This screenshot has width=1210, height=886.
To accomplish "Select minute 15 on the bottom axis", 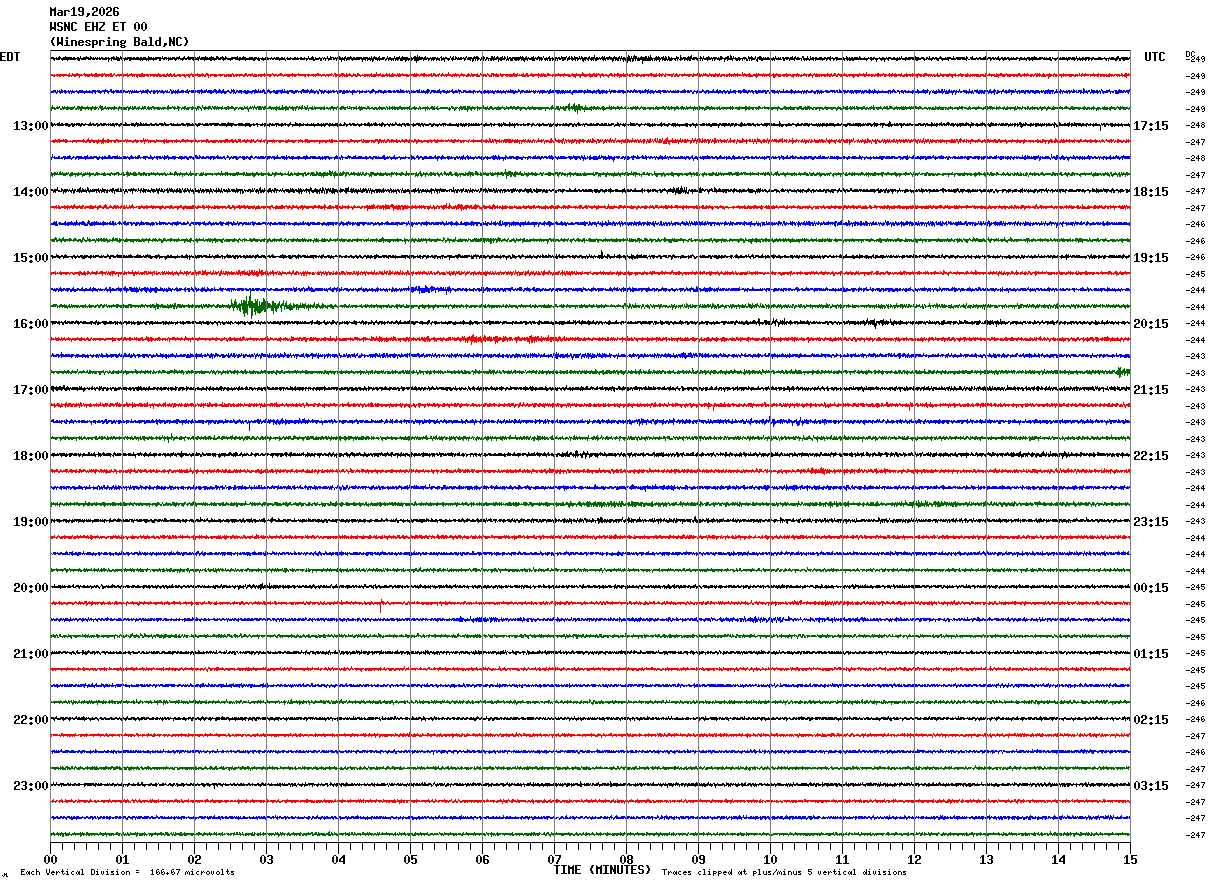I will tap(1130, 859).
